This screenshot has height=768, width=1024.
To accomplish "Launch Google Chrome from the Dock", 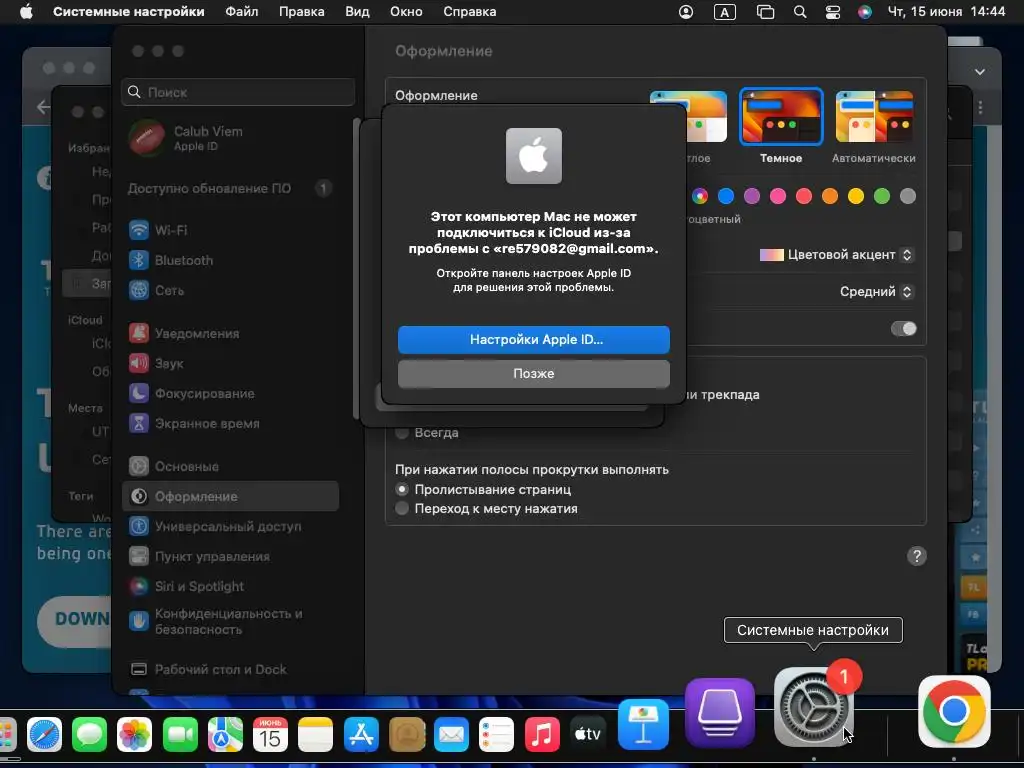I will pyautogui.click(x=954, y=711).
